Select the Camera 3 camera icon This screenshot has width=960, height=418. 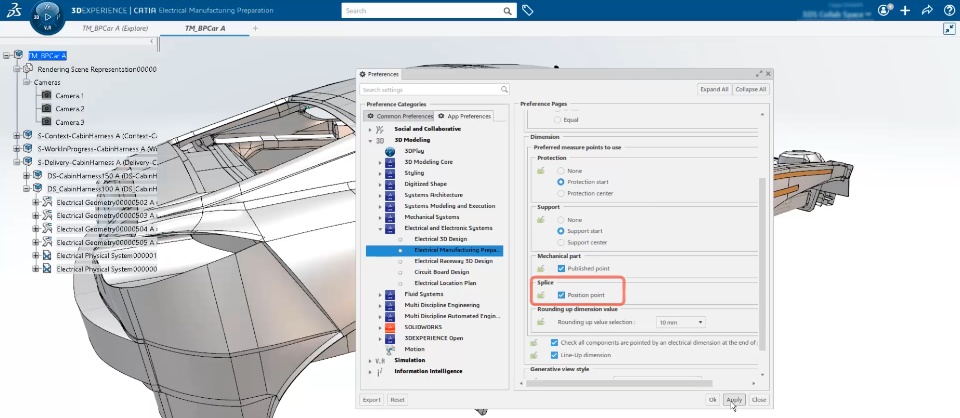coord(47,122)
